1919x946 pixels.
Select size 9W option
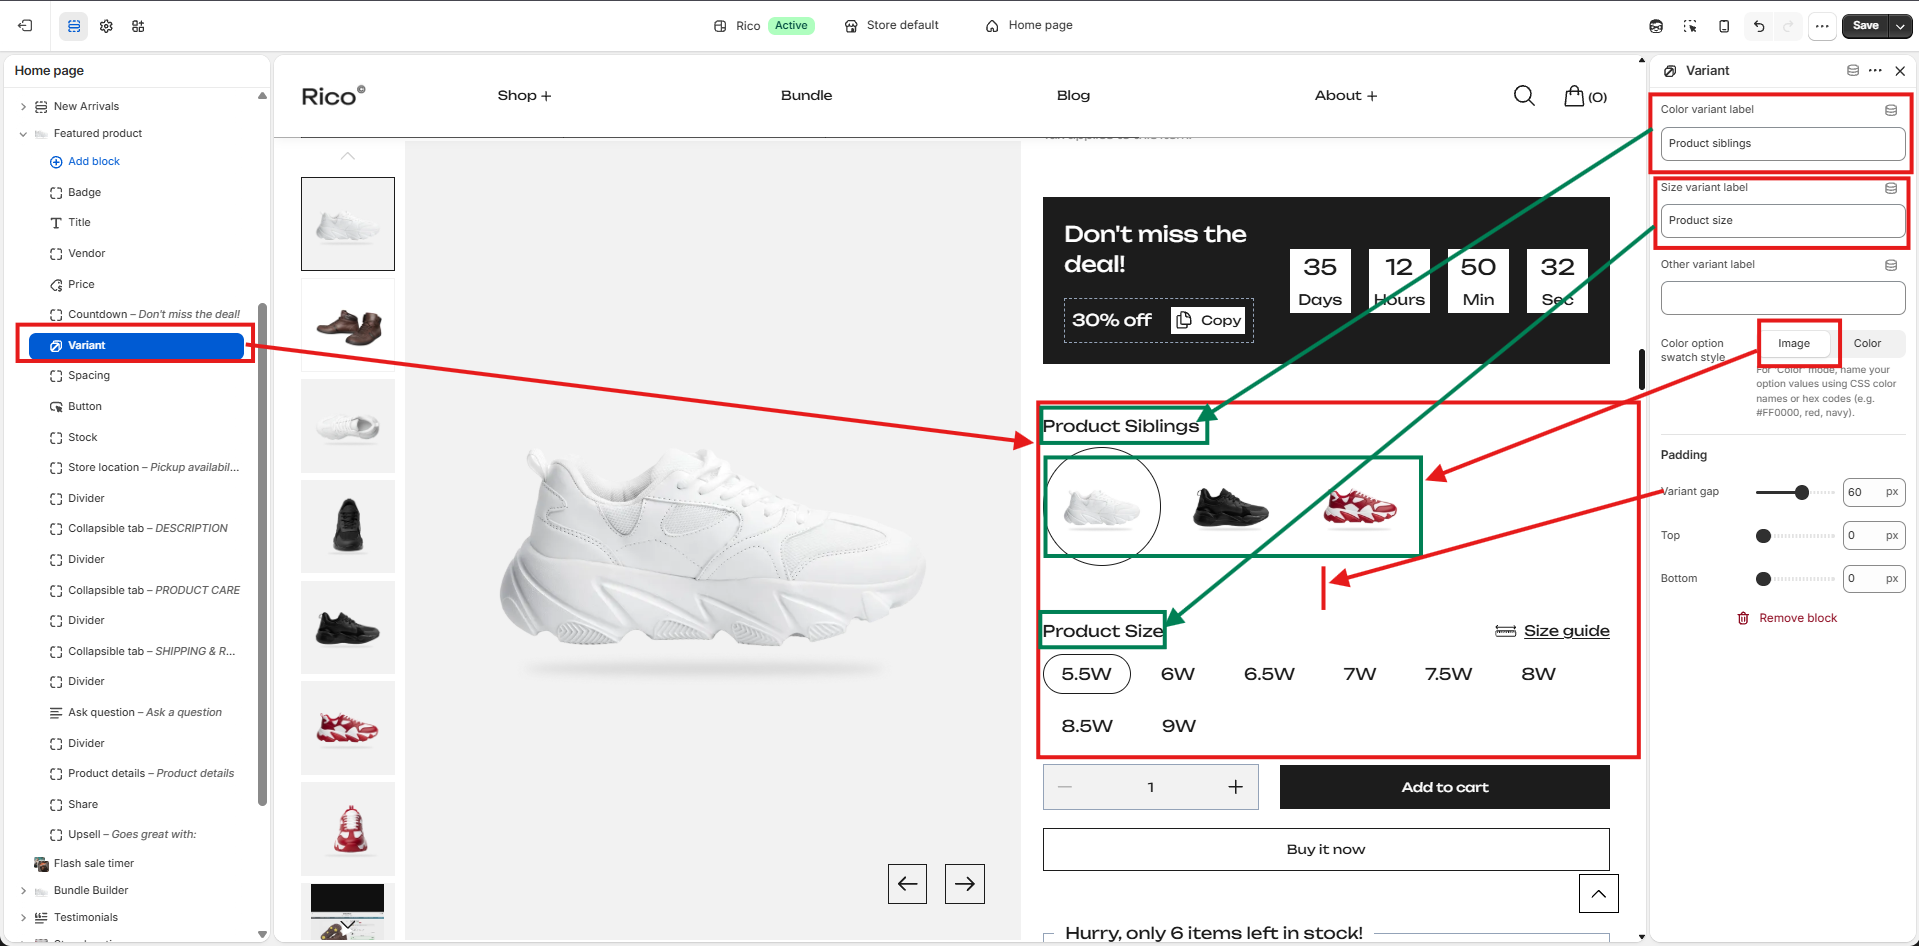point(1179,726)
